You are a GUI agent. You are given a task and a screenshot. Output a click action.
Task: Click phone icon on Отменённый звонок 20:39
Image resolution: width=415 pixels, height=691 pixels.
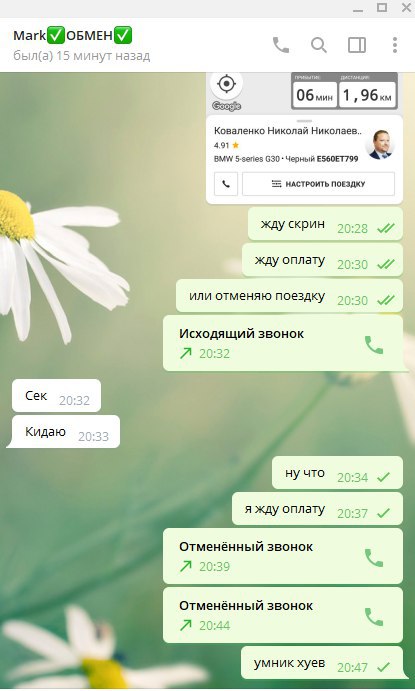pos(374,558)
